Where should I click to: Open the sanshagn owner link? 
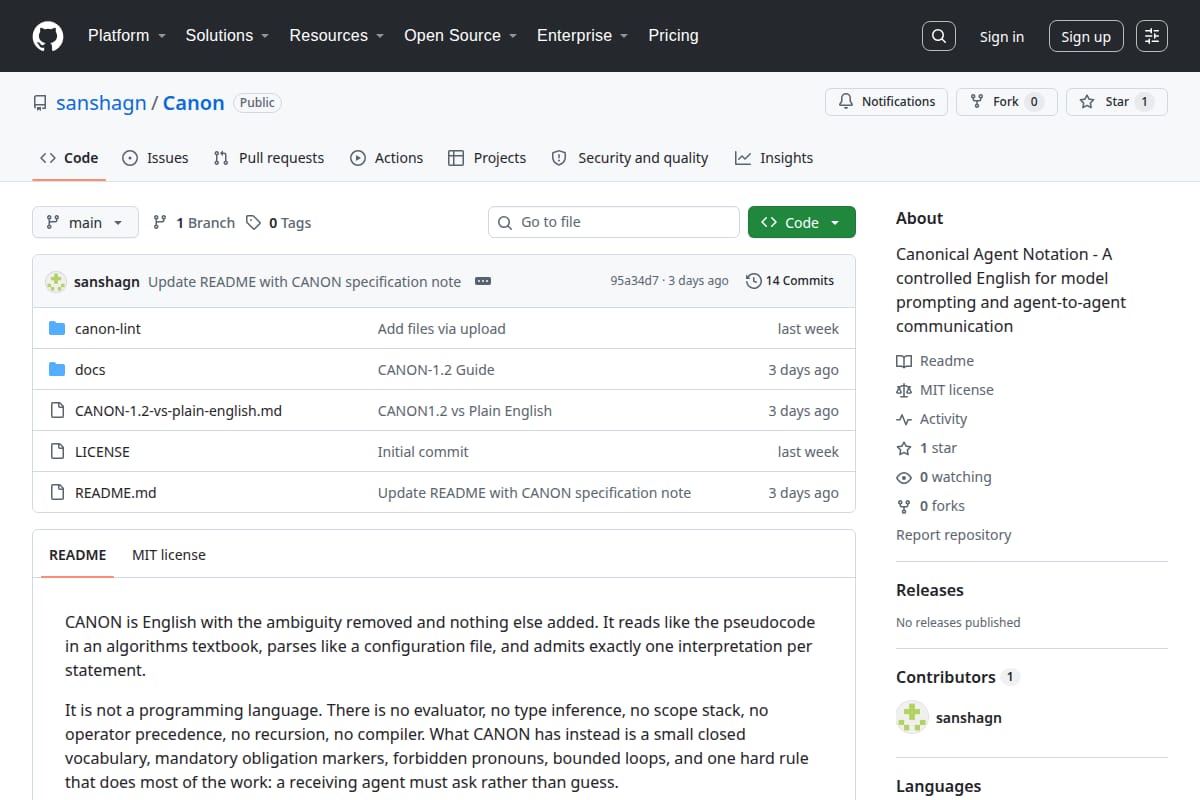click(101, 103)
